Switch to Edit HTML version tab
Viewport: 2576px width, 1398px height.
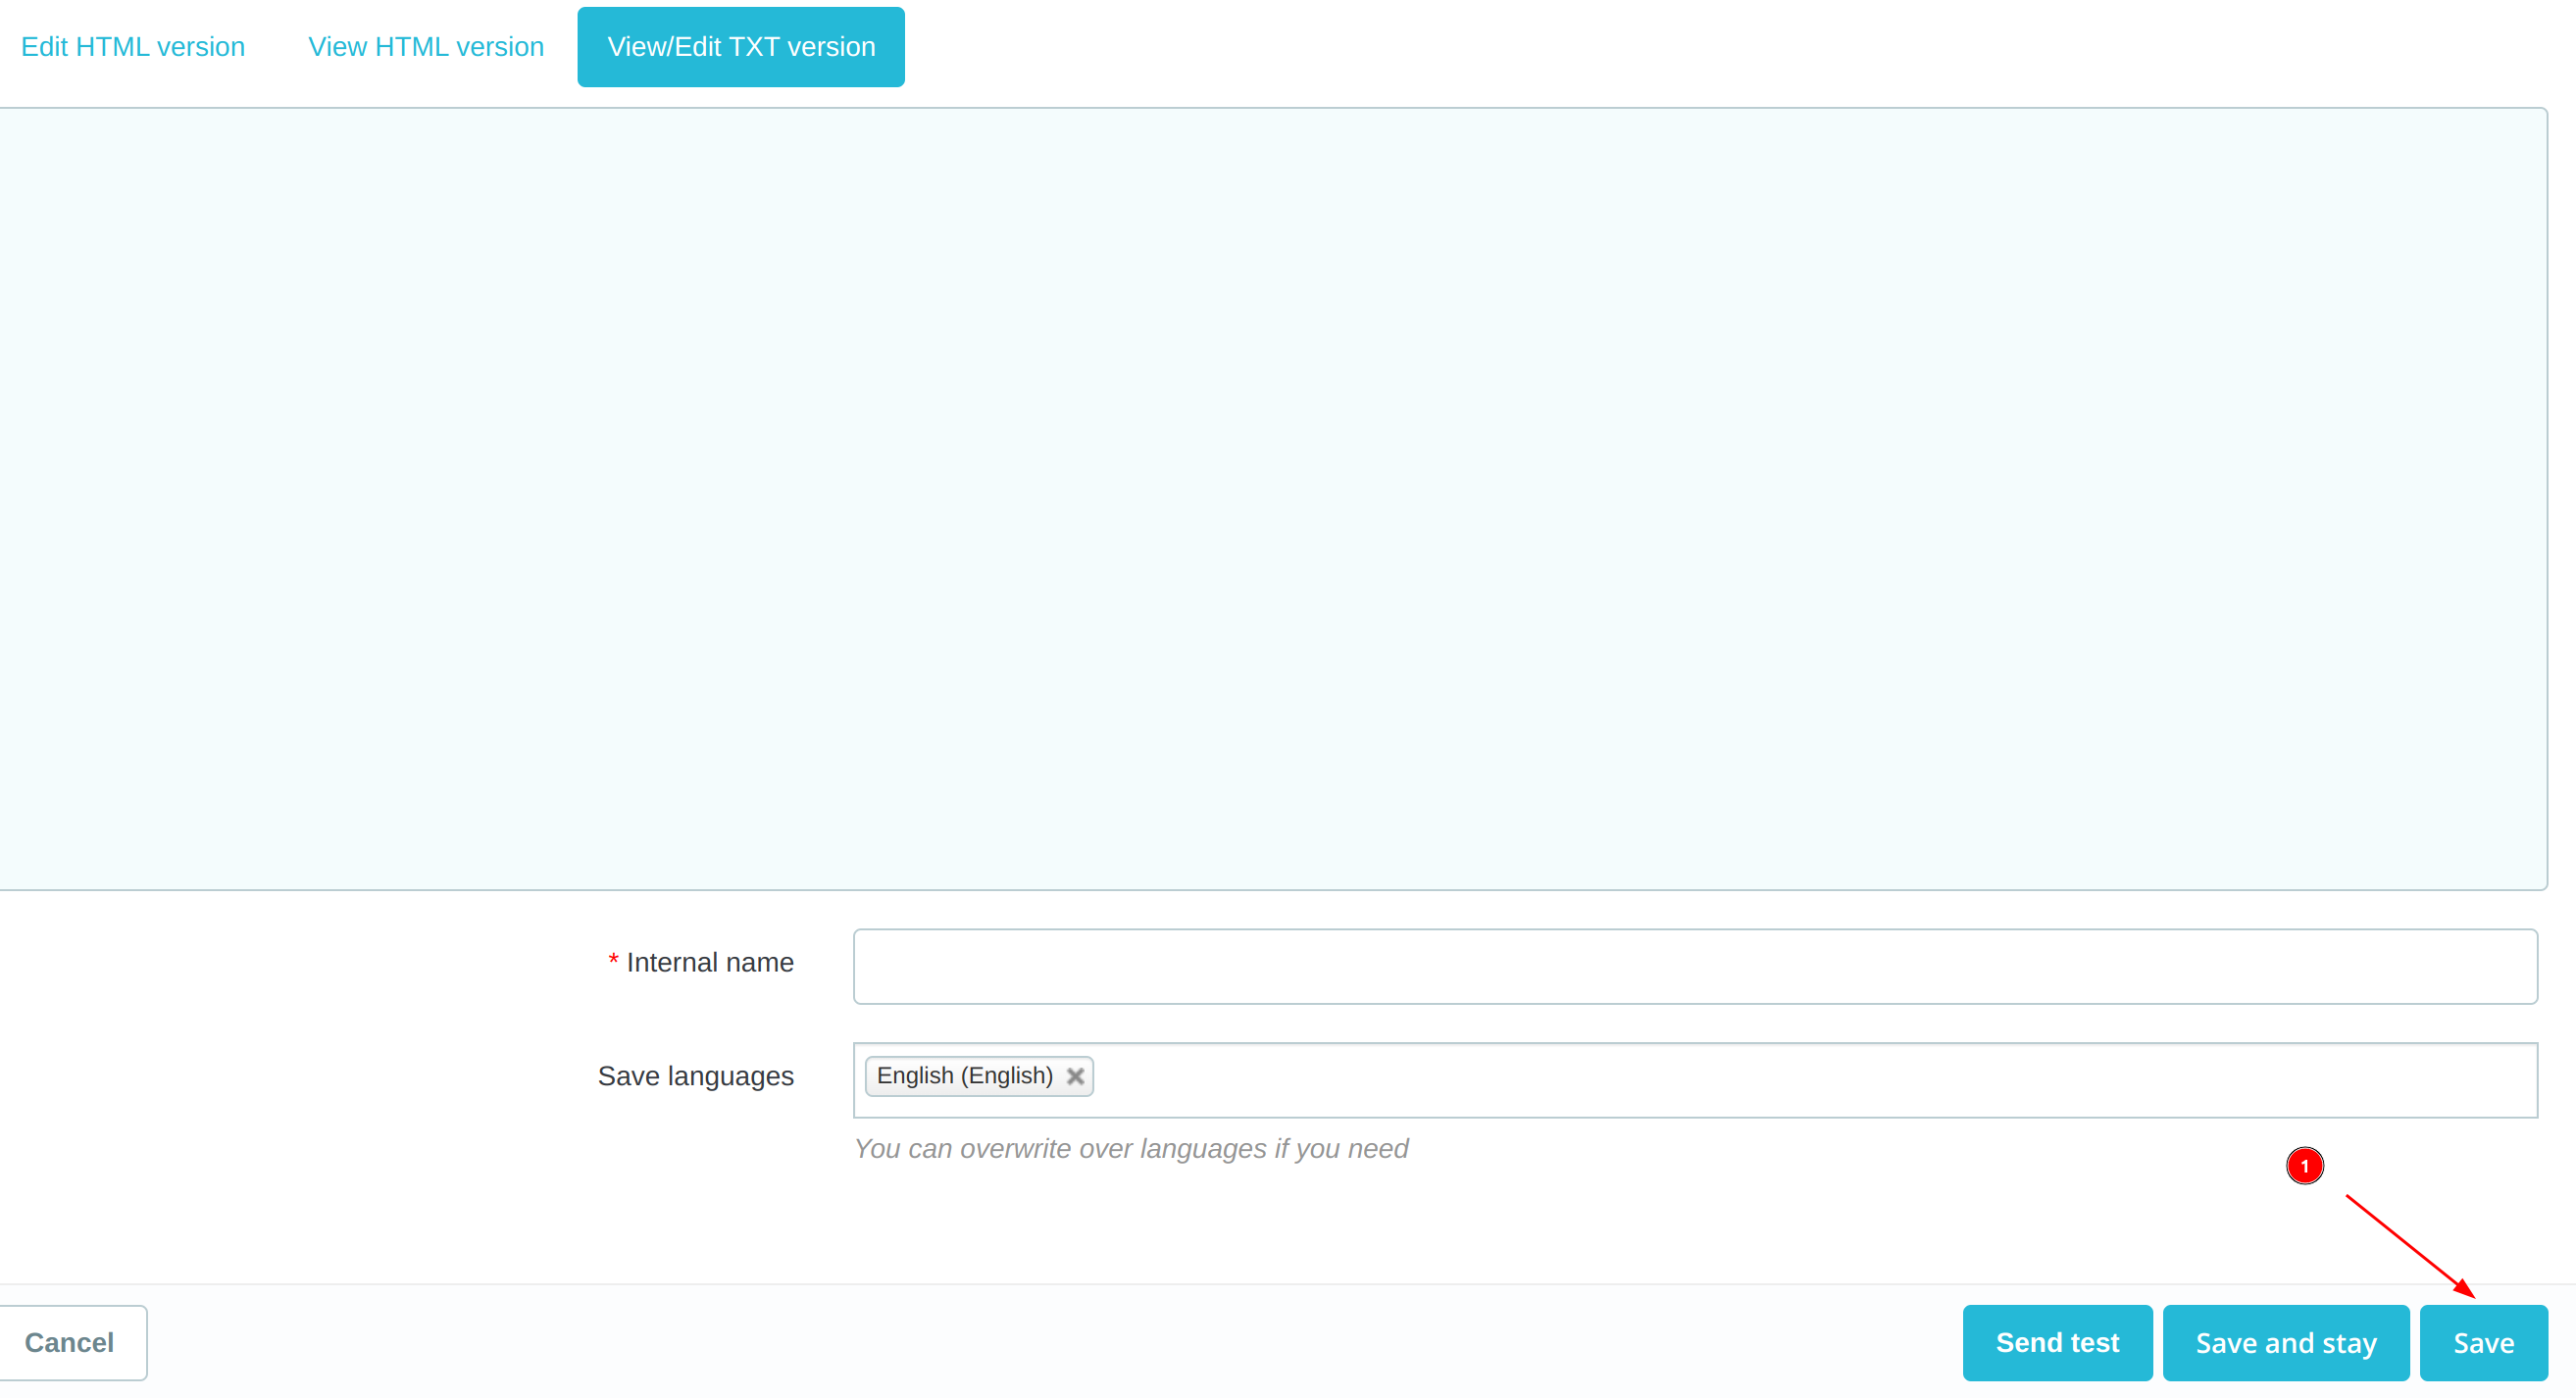(x=132, y=47)
